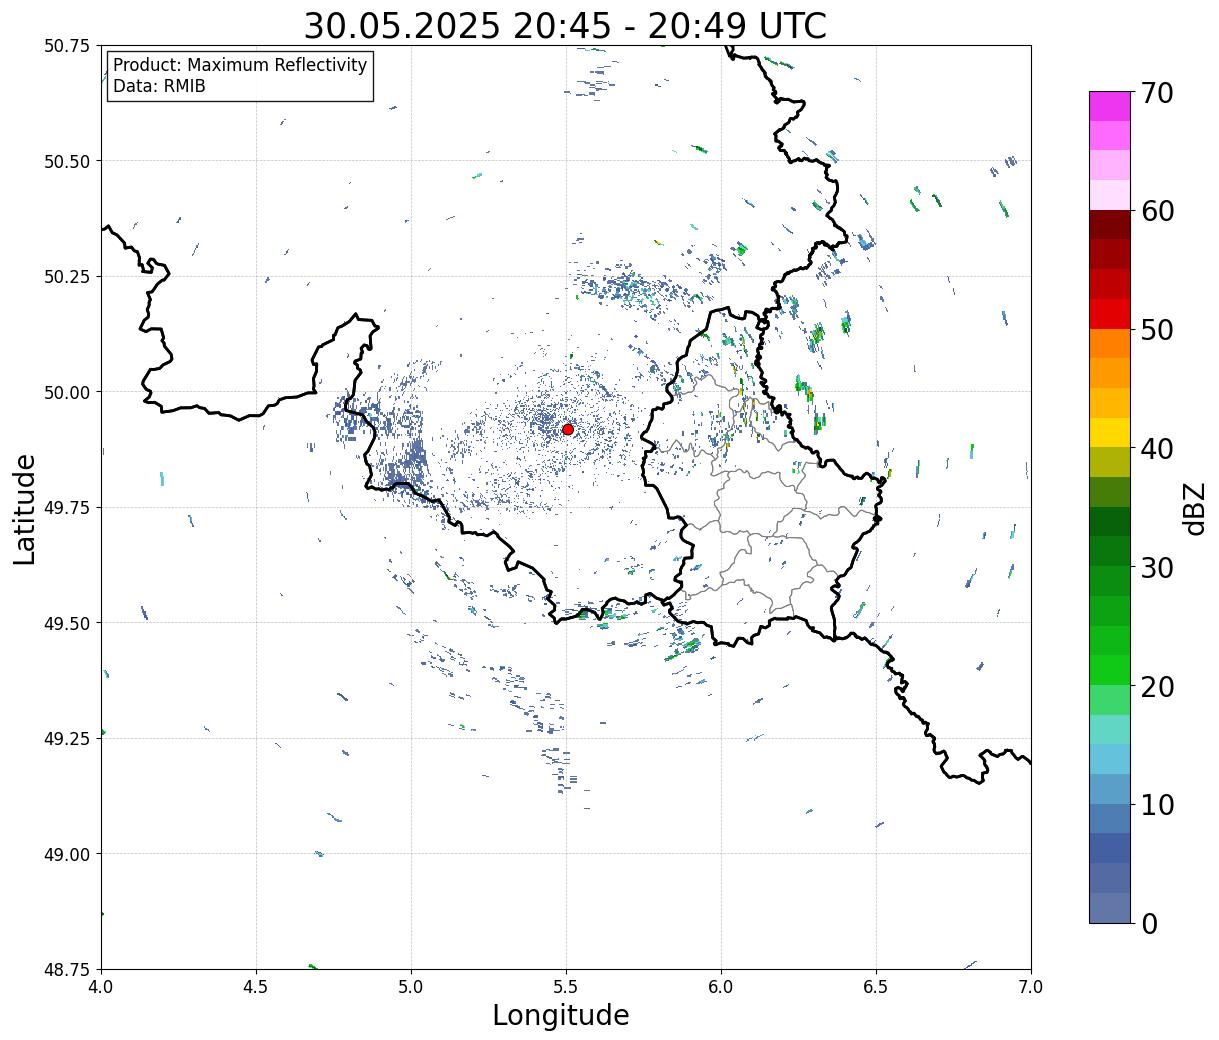The image size is (1219, 1040).
Task: Click the colorbar tick label 40
Action: [1157, 449]
